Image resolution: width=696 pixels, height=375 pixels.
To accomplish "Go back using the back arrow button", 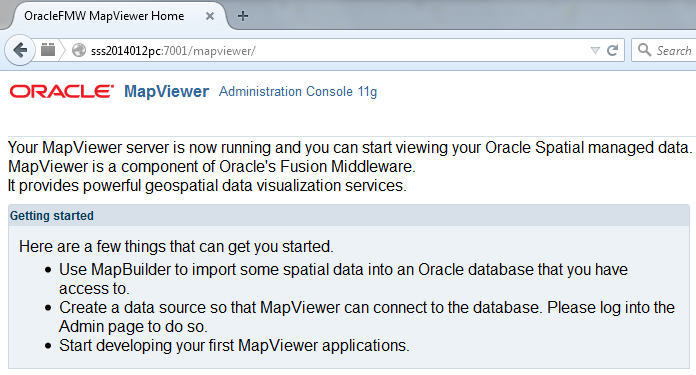I will [x=20, y=50].
